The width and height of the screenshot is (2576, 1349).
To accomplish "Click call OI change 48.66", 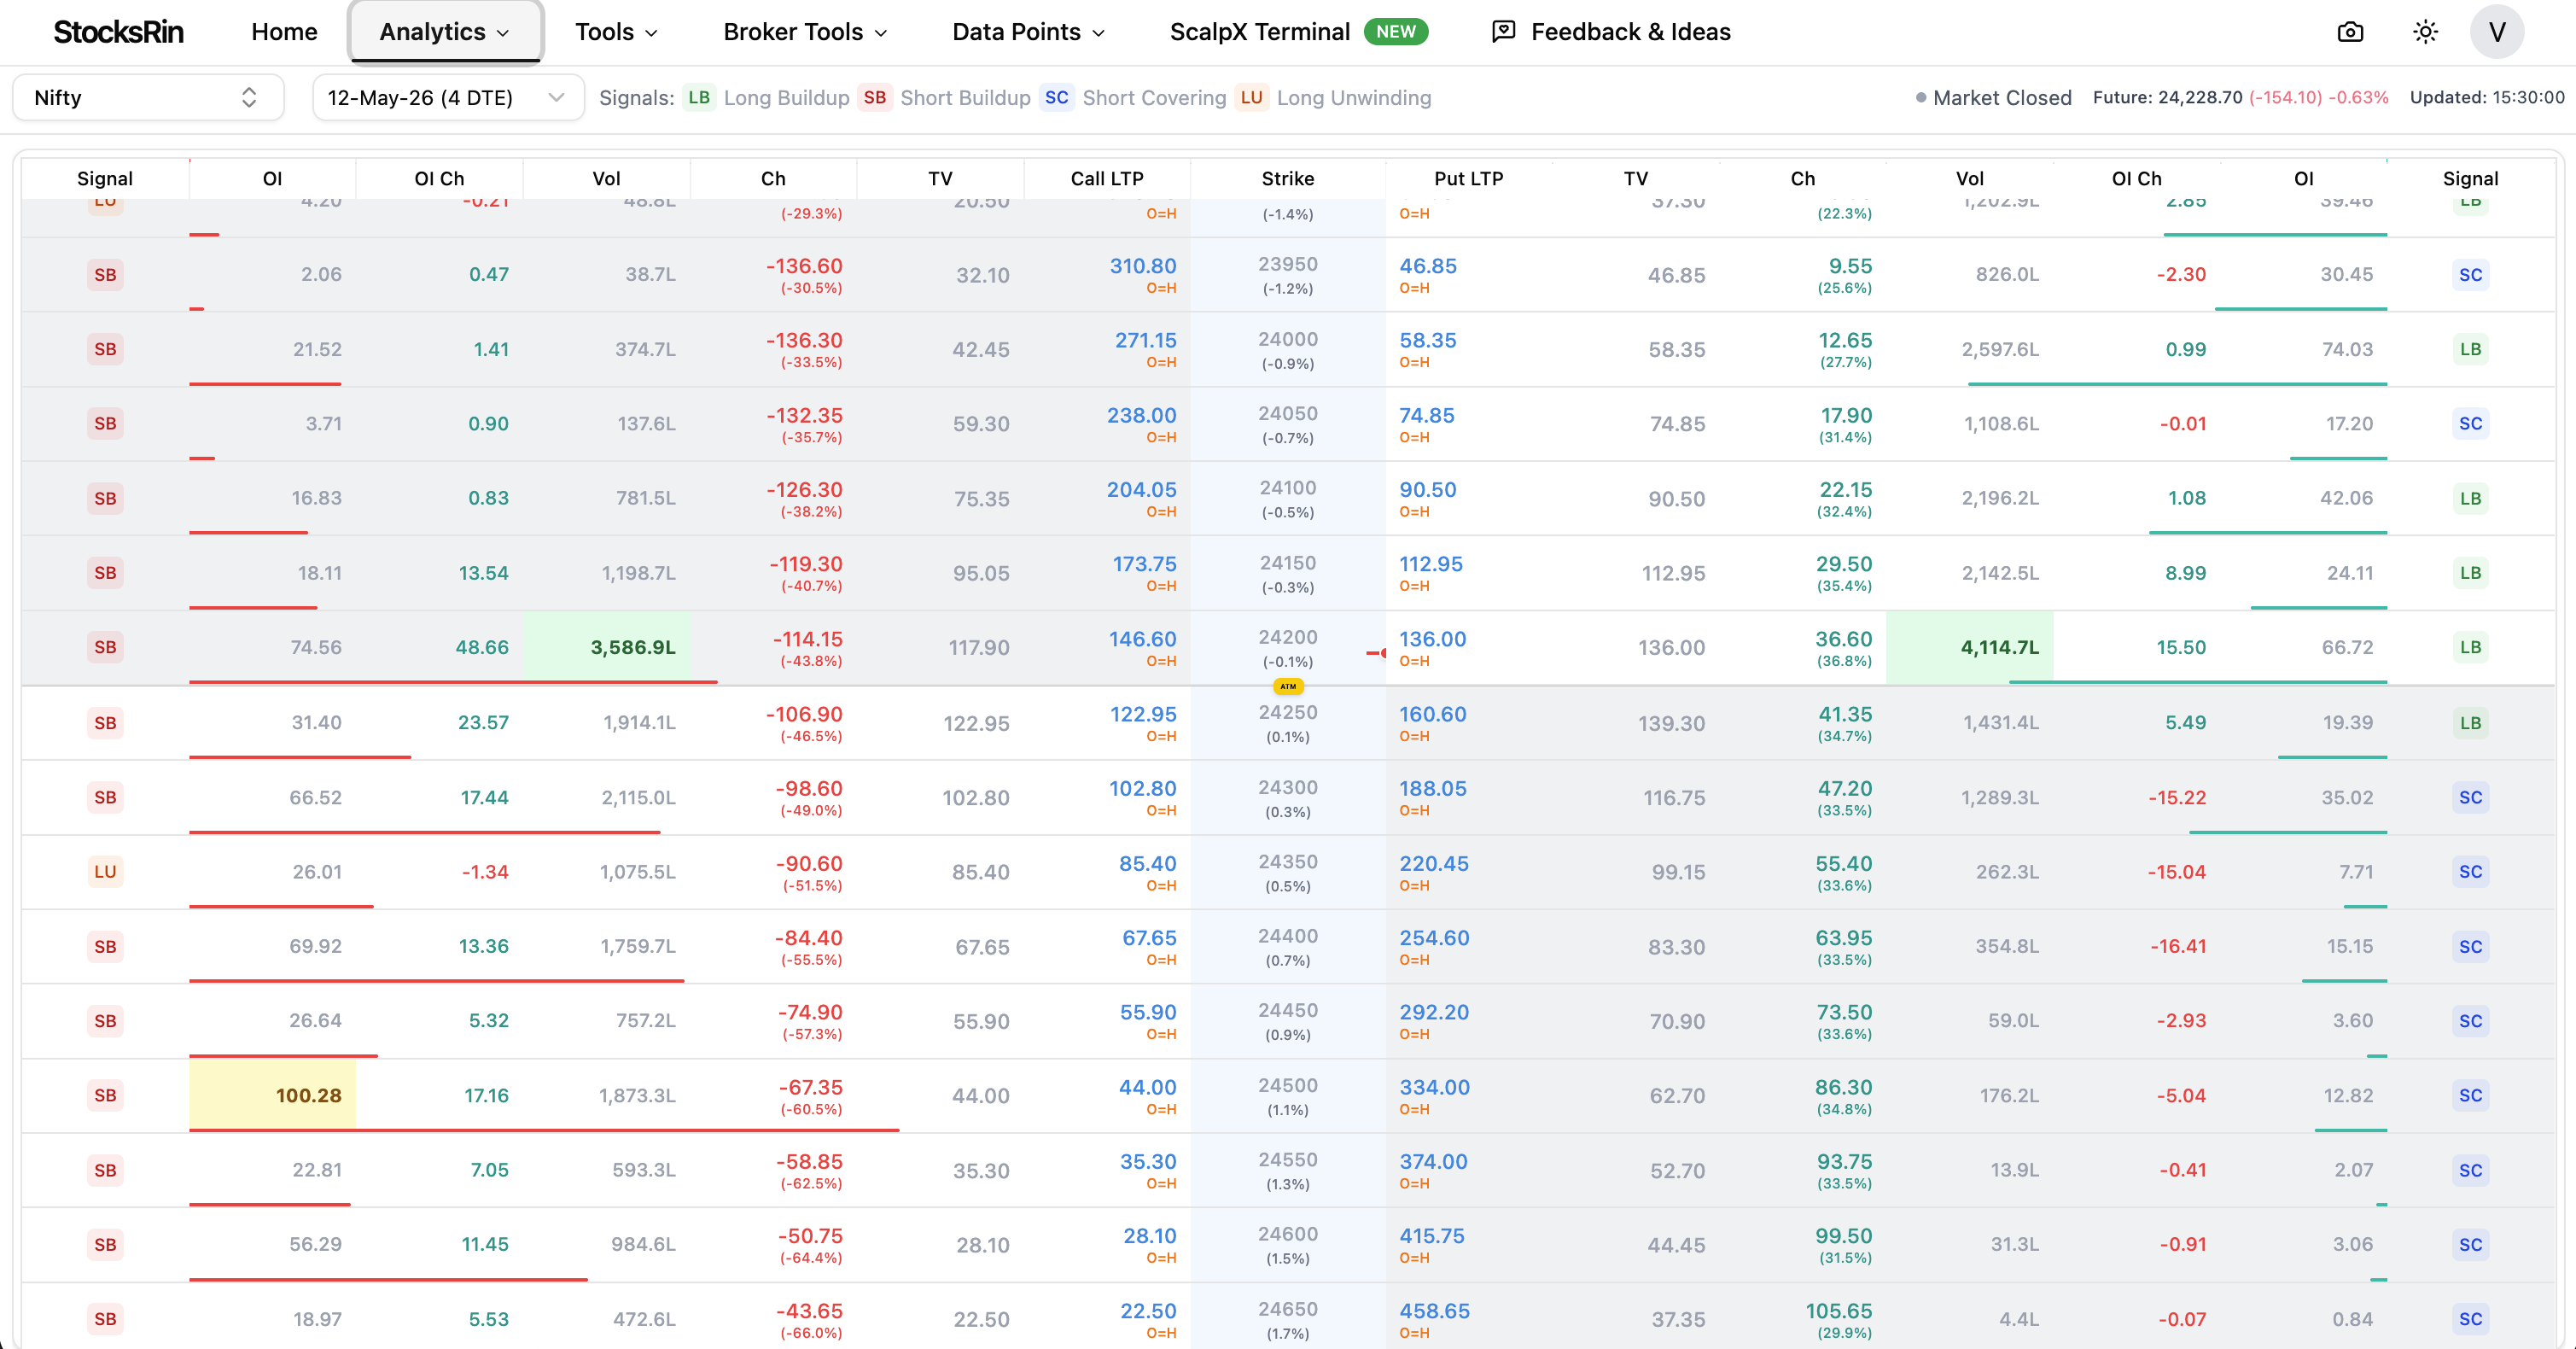I will [482, 647].
